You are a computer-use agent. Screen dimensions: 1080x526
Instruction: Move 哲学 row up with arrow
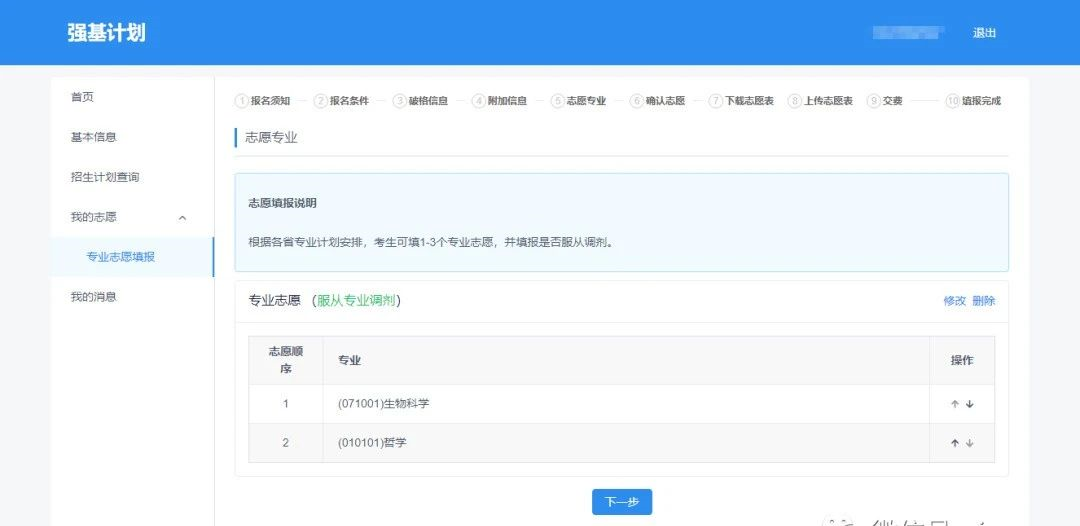point(955,443)
